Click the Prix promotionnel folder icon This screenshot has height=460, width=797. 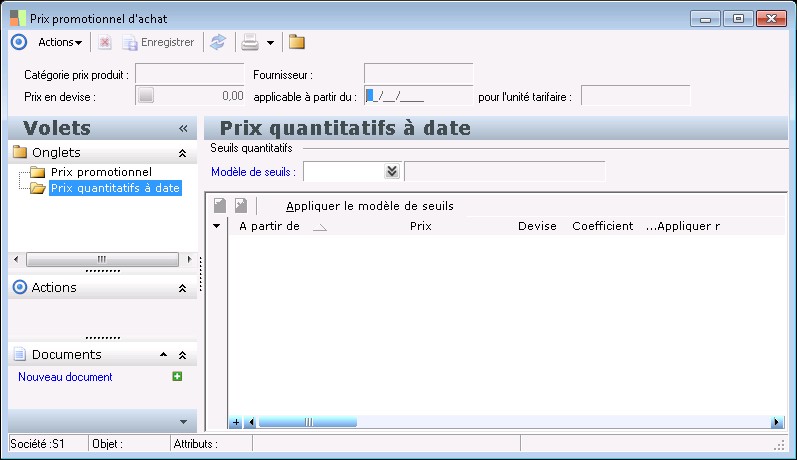tap(38, 172)
